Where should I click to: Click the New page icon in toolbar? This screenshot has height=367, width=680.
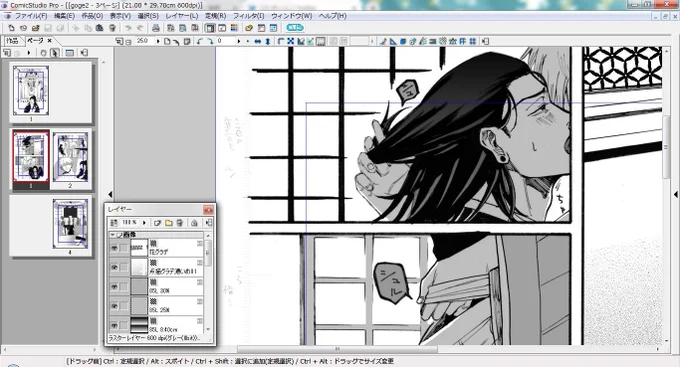(11, 28)
